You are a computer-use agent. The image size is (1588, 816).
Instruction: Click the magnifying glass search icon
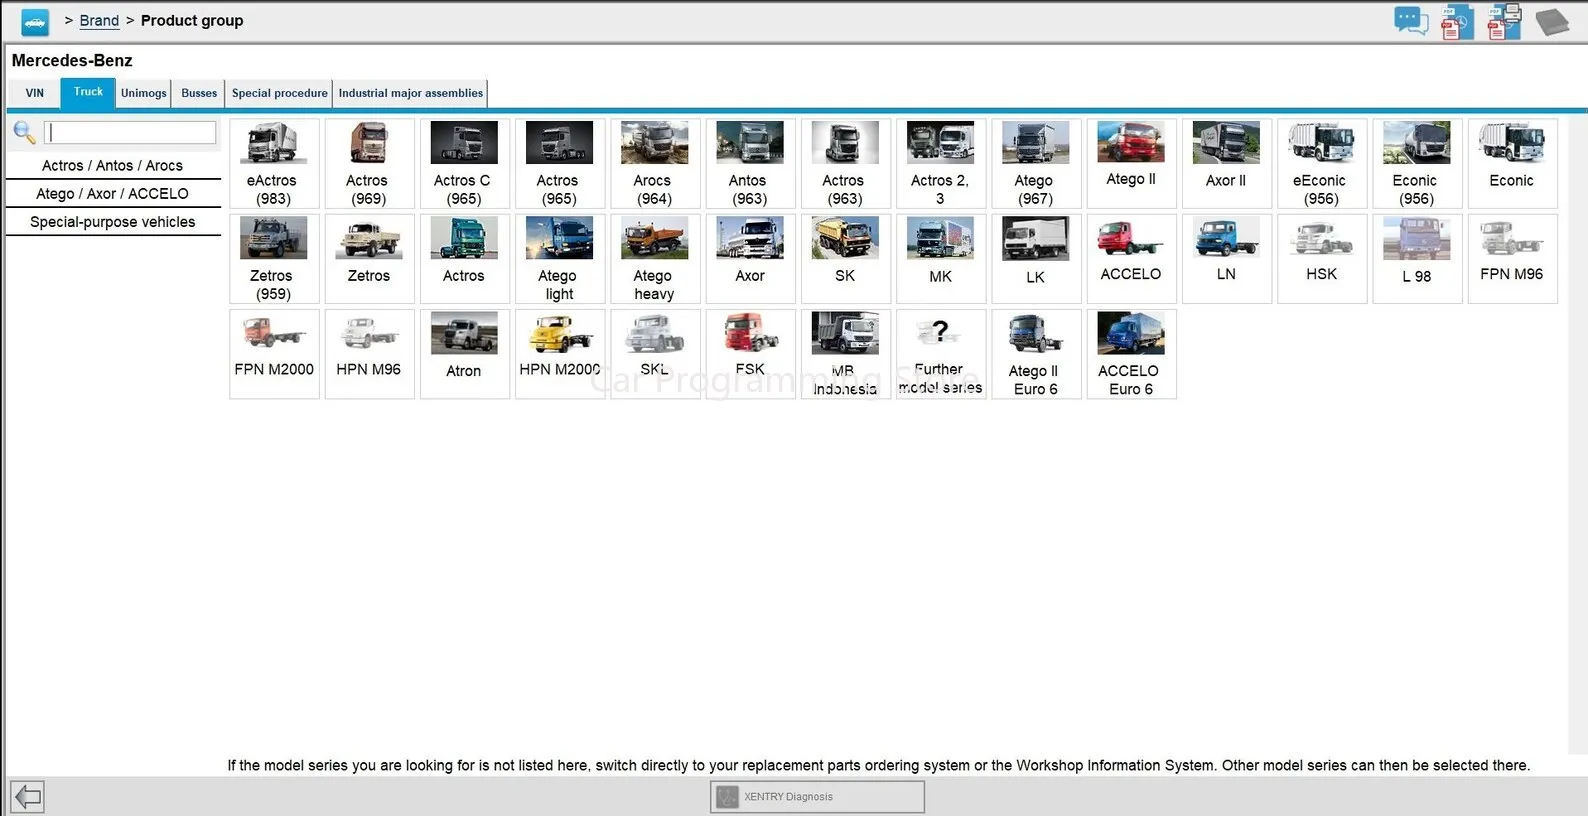pyautogui.click(x=24, y=132)
